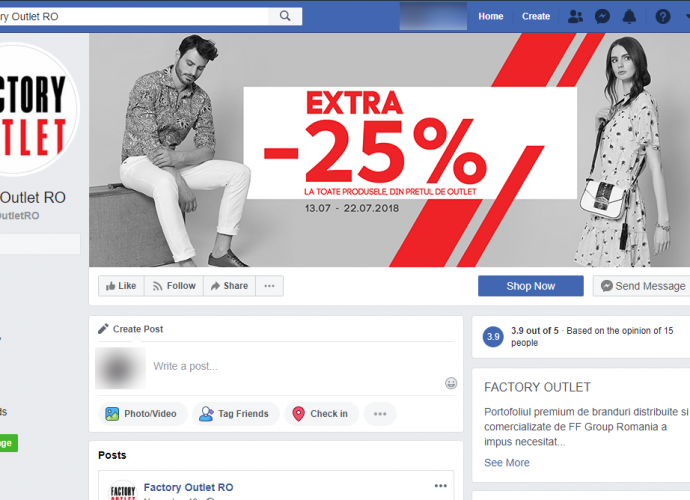Share the Factory Outlet page
The width and height of the screenshot is (690, 500).
pos(229,286)
